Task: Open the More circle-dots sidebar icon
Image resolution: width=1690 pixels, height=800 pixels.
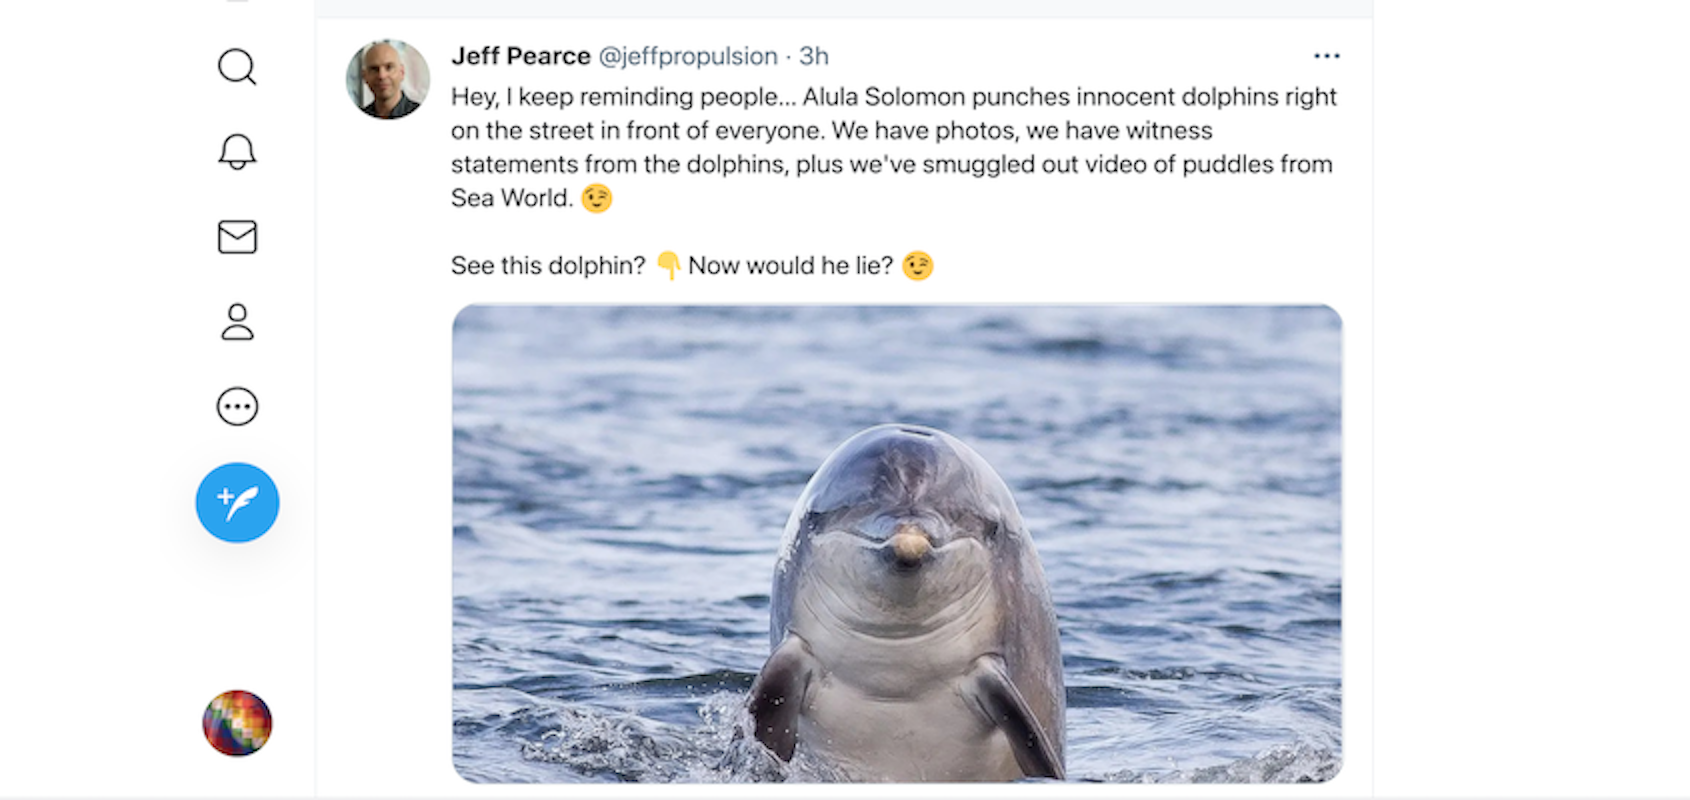Action: (237, 407)
